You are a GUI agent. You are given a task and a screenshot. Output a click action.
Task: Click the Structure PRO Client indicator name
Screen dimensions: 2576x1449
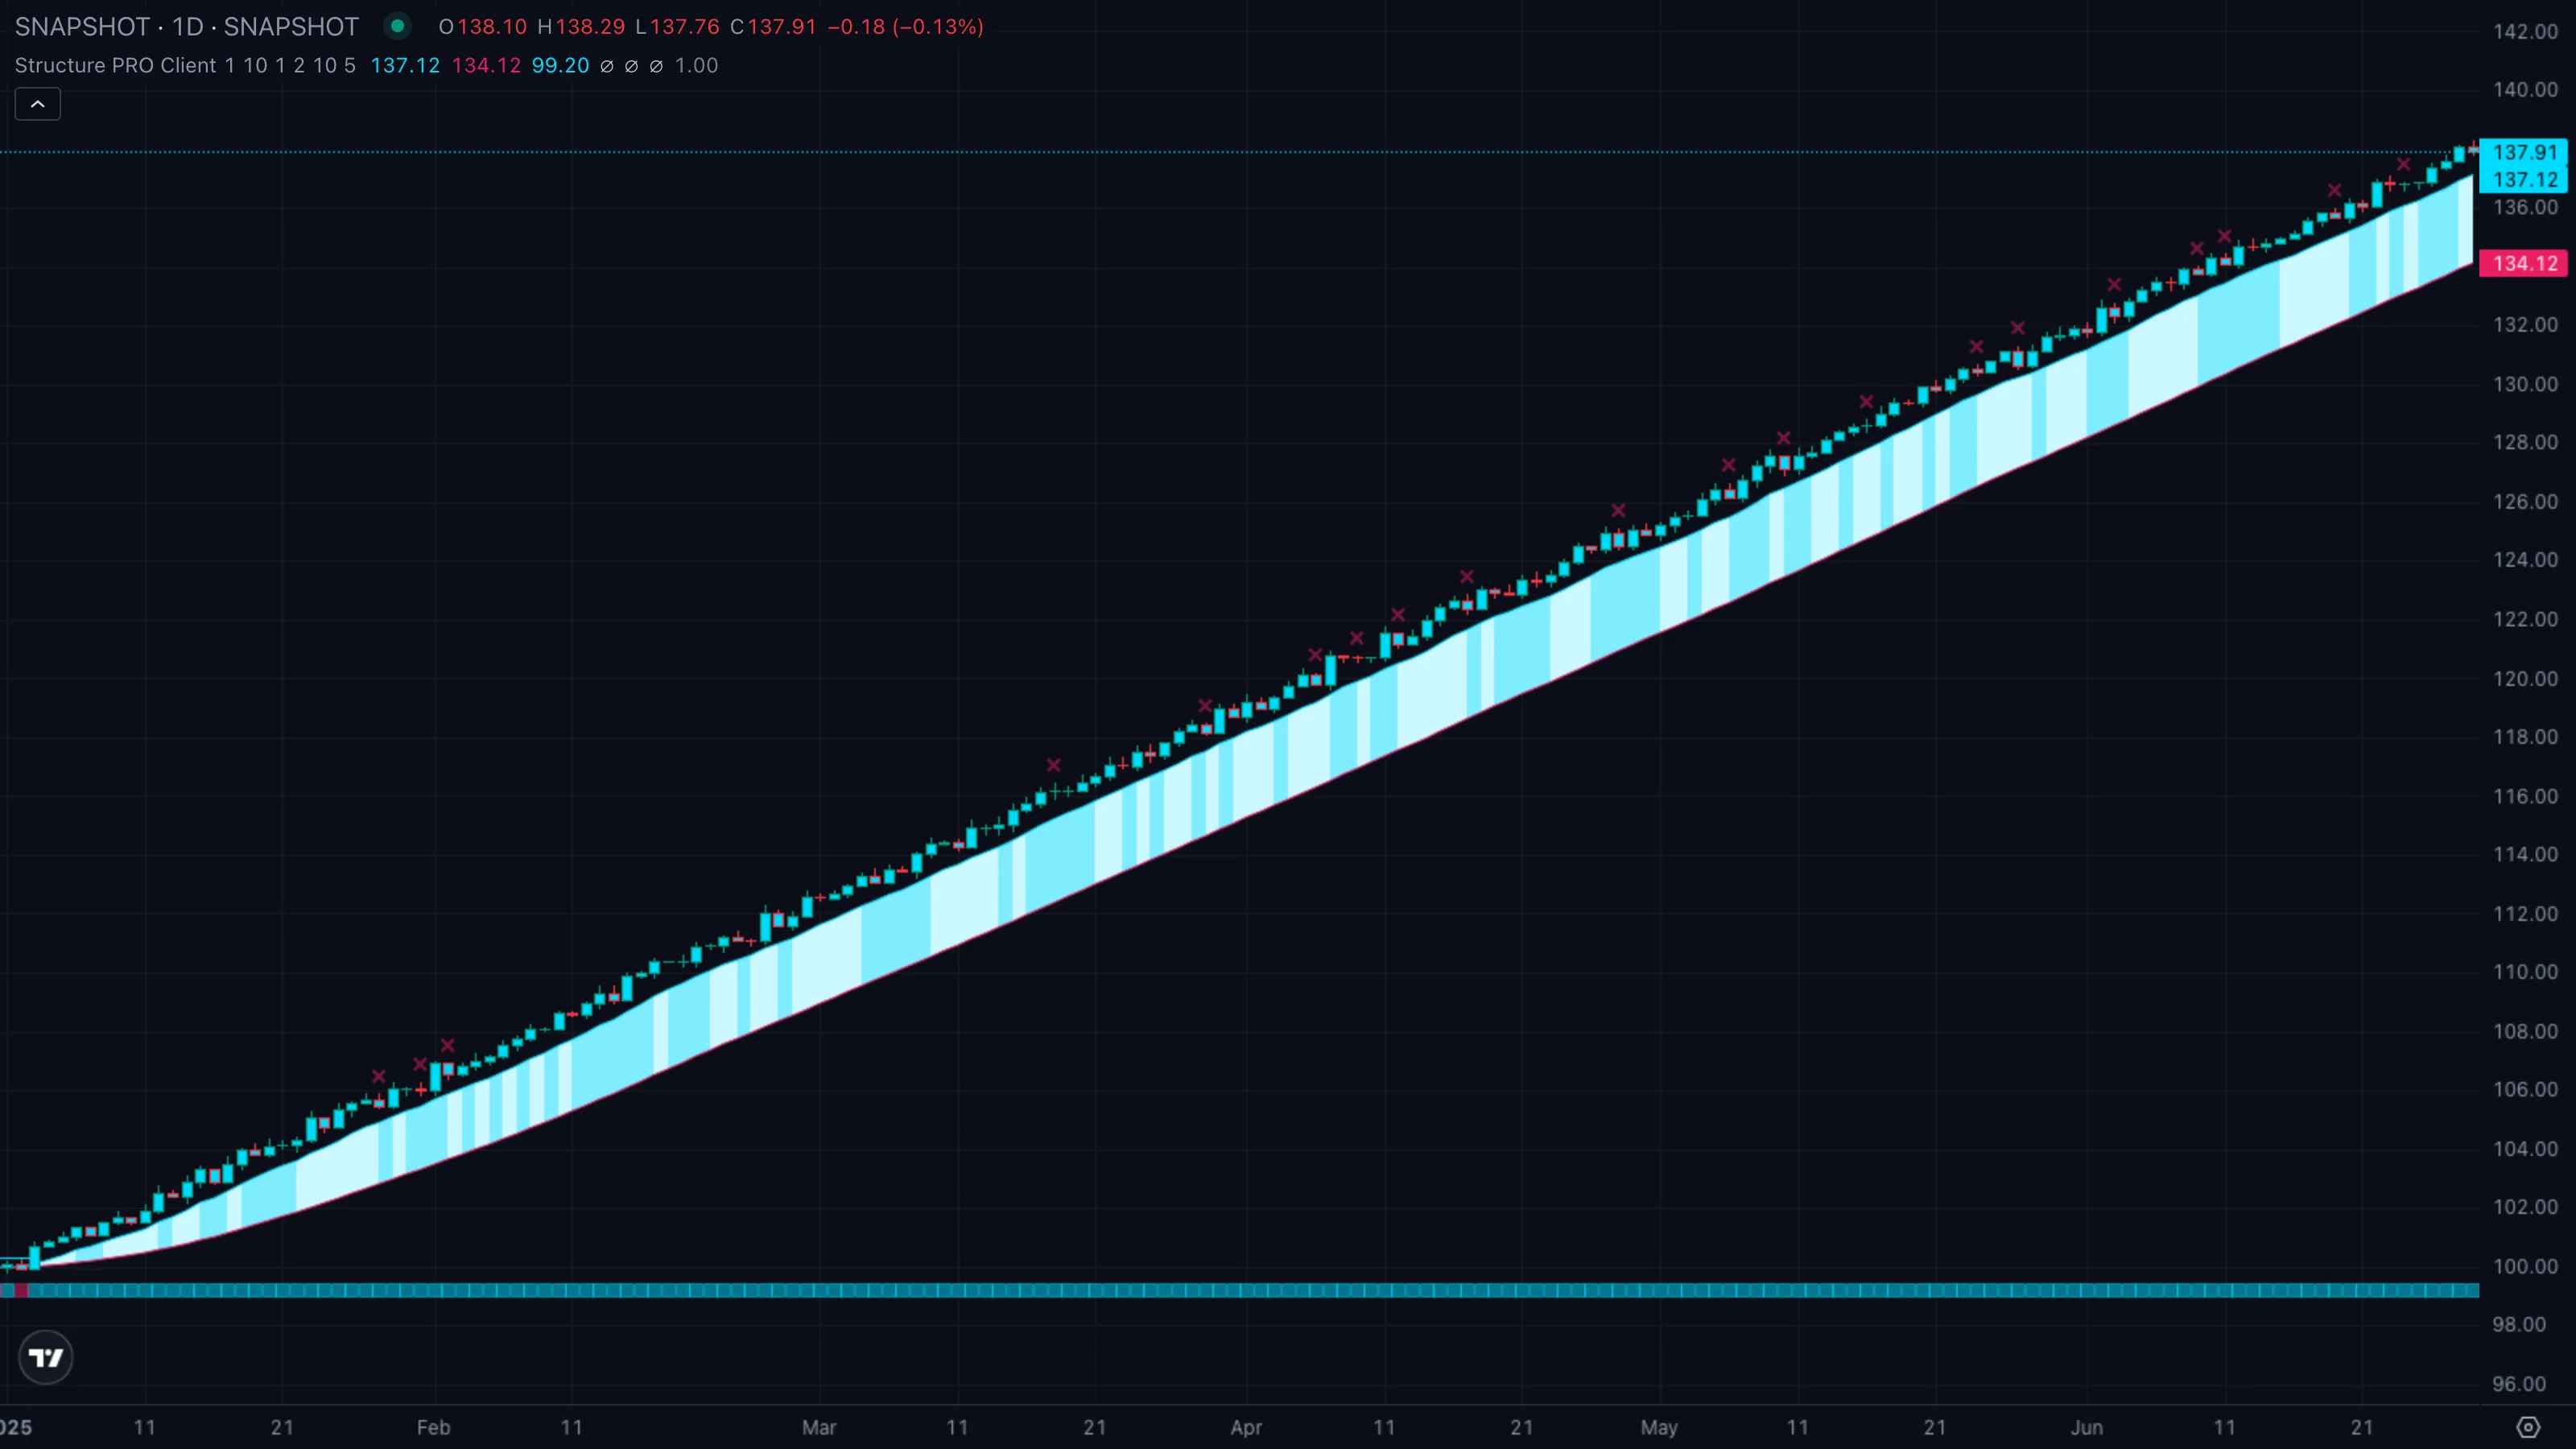click(115, 66)
